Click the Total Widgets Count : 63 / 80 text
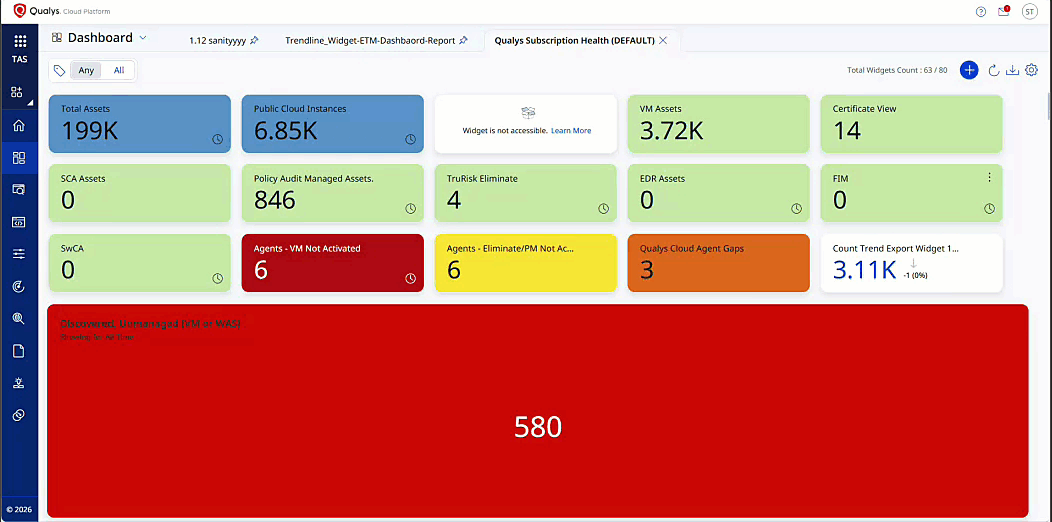 tap(897, 70)
